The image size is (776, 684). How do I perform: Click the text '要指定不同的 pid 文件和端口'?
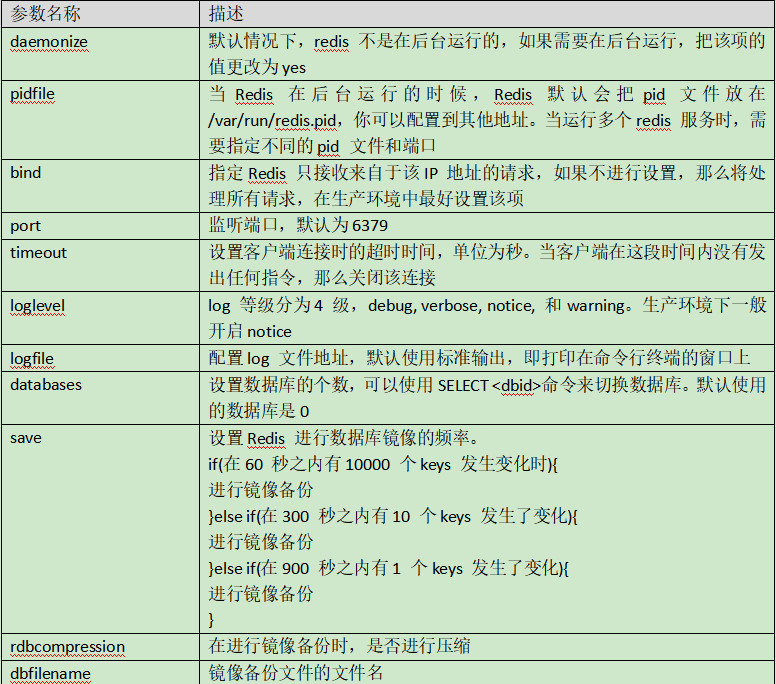click(x=322, y=146)
